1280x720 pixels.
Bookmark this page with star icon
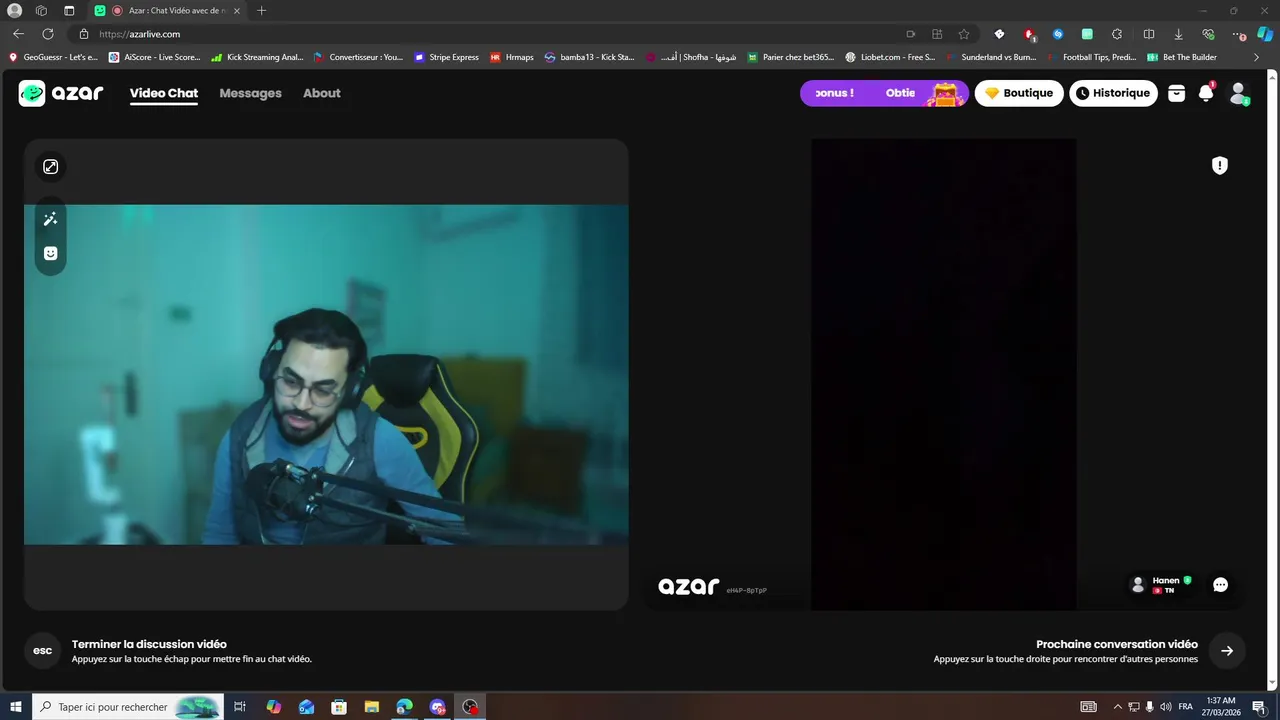(964, 34)
